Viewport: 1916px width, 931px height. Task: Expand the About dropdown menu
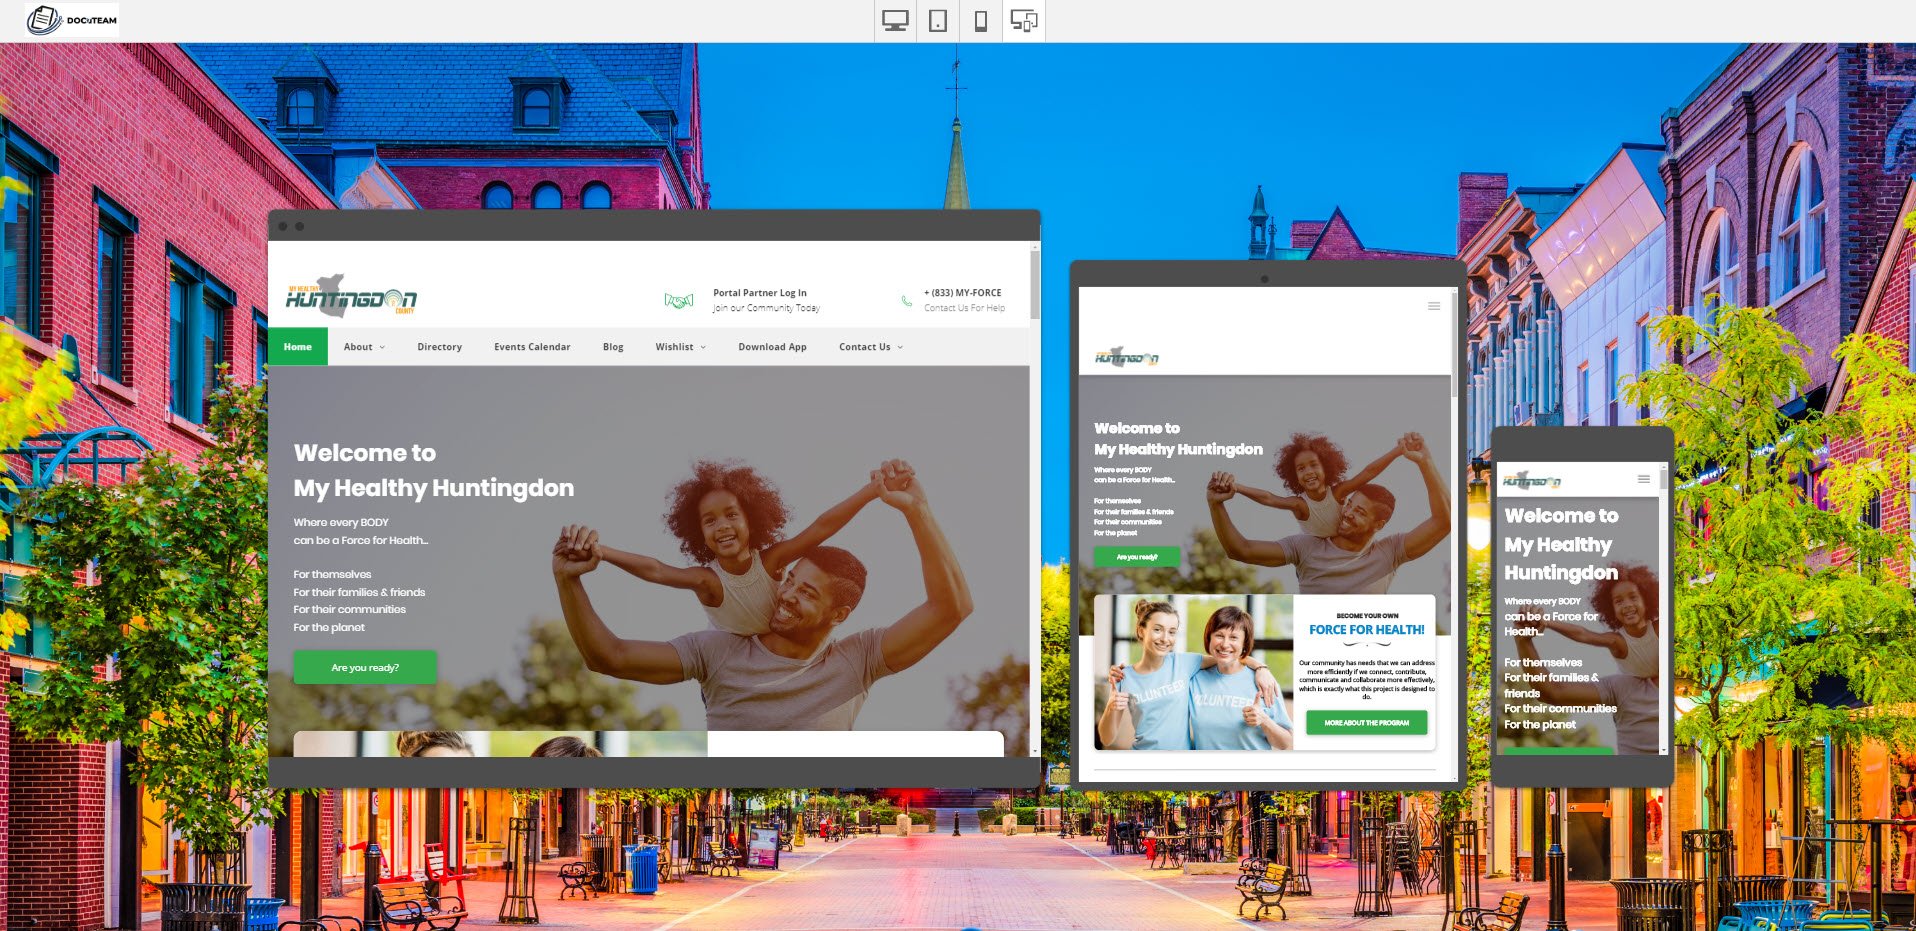(x=362, y=347)
